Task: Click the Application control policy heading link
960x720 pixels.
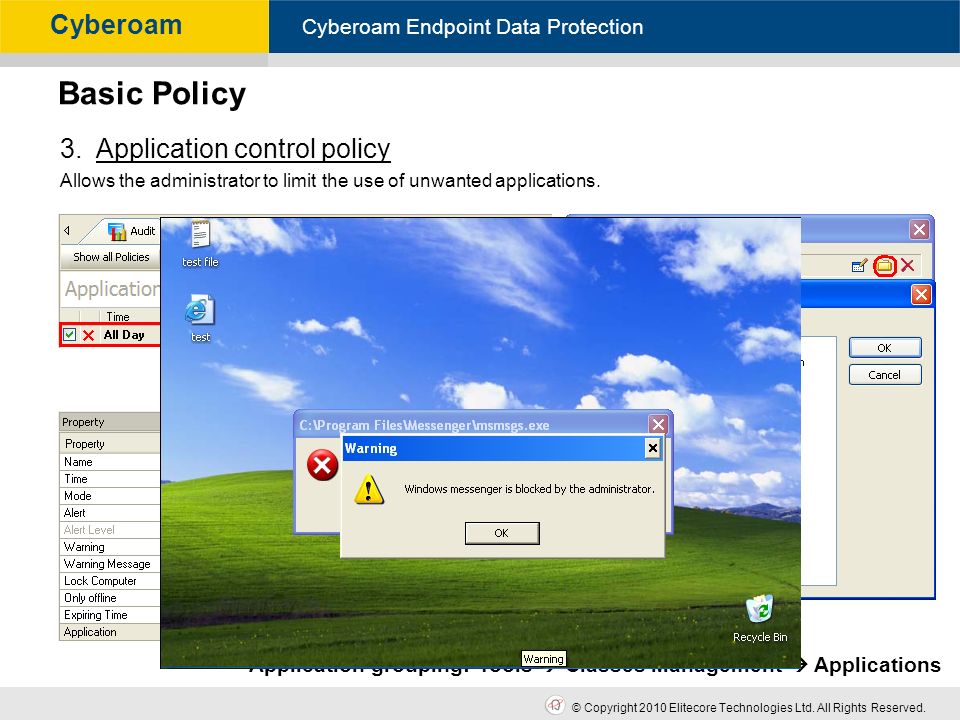Action: (x=243, y=149)
